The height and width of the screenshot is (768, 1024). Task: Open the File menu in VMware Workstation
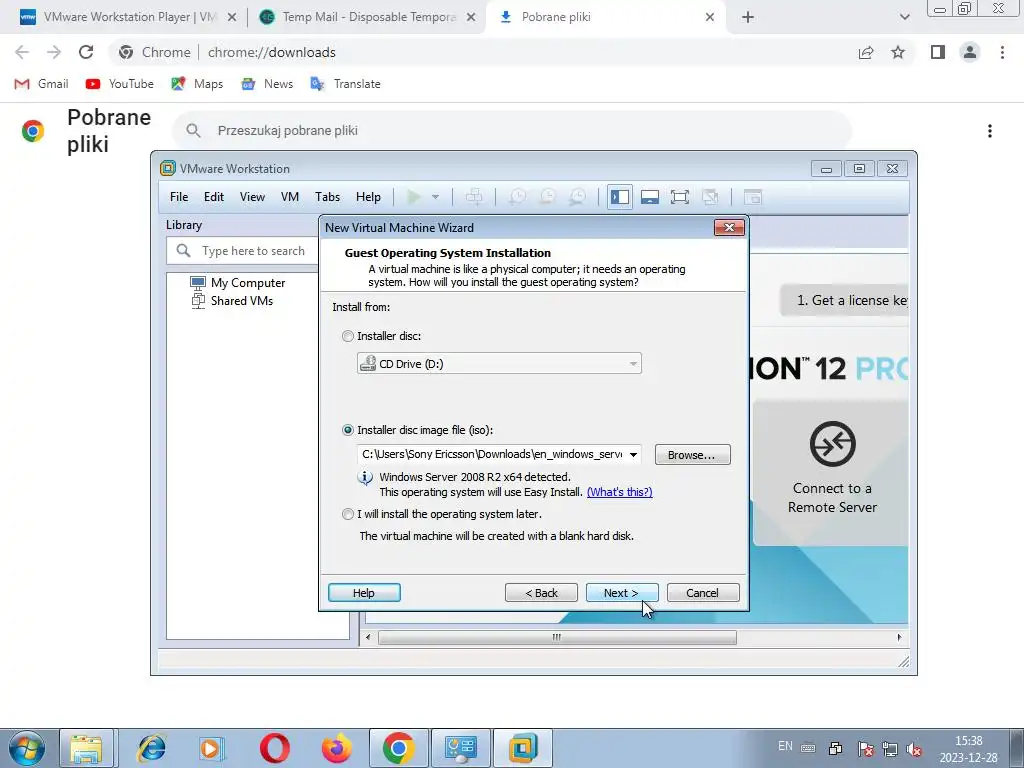click(x=179, y=197)
